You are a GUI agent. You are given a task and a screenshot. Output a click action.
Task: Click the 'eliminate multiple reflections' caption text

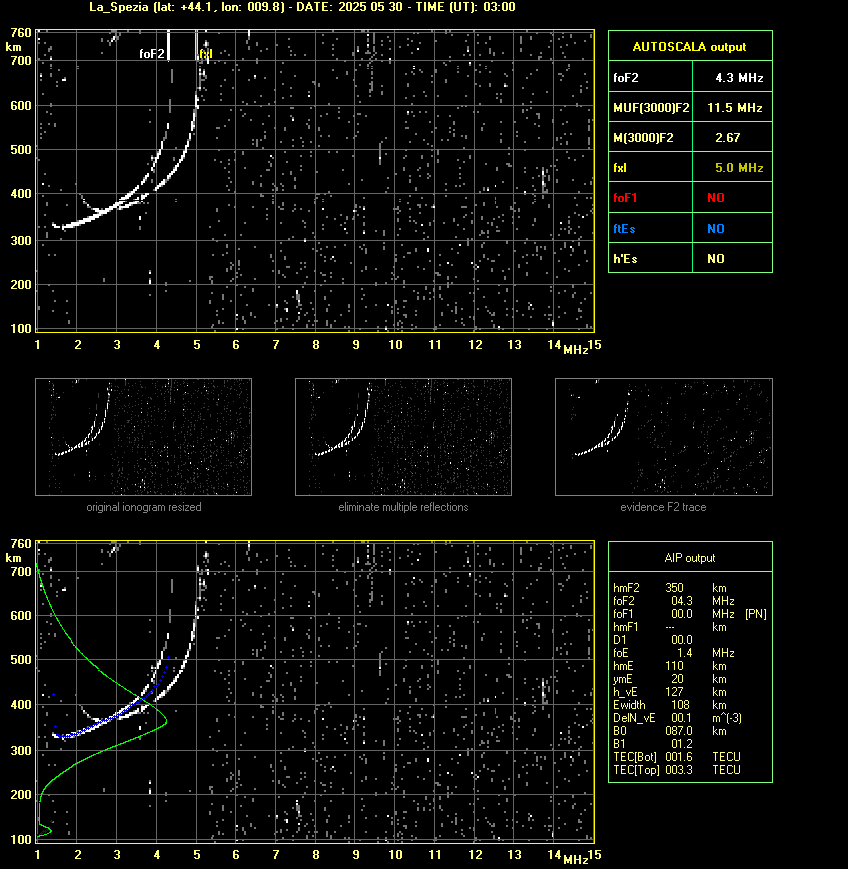click(x=403, y=507)
